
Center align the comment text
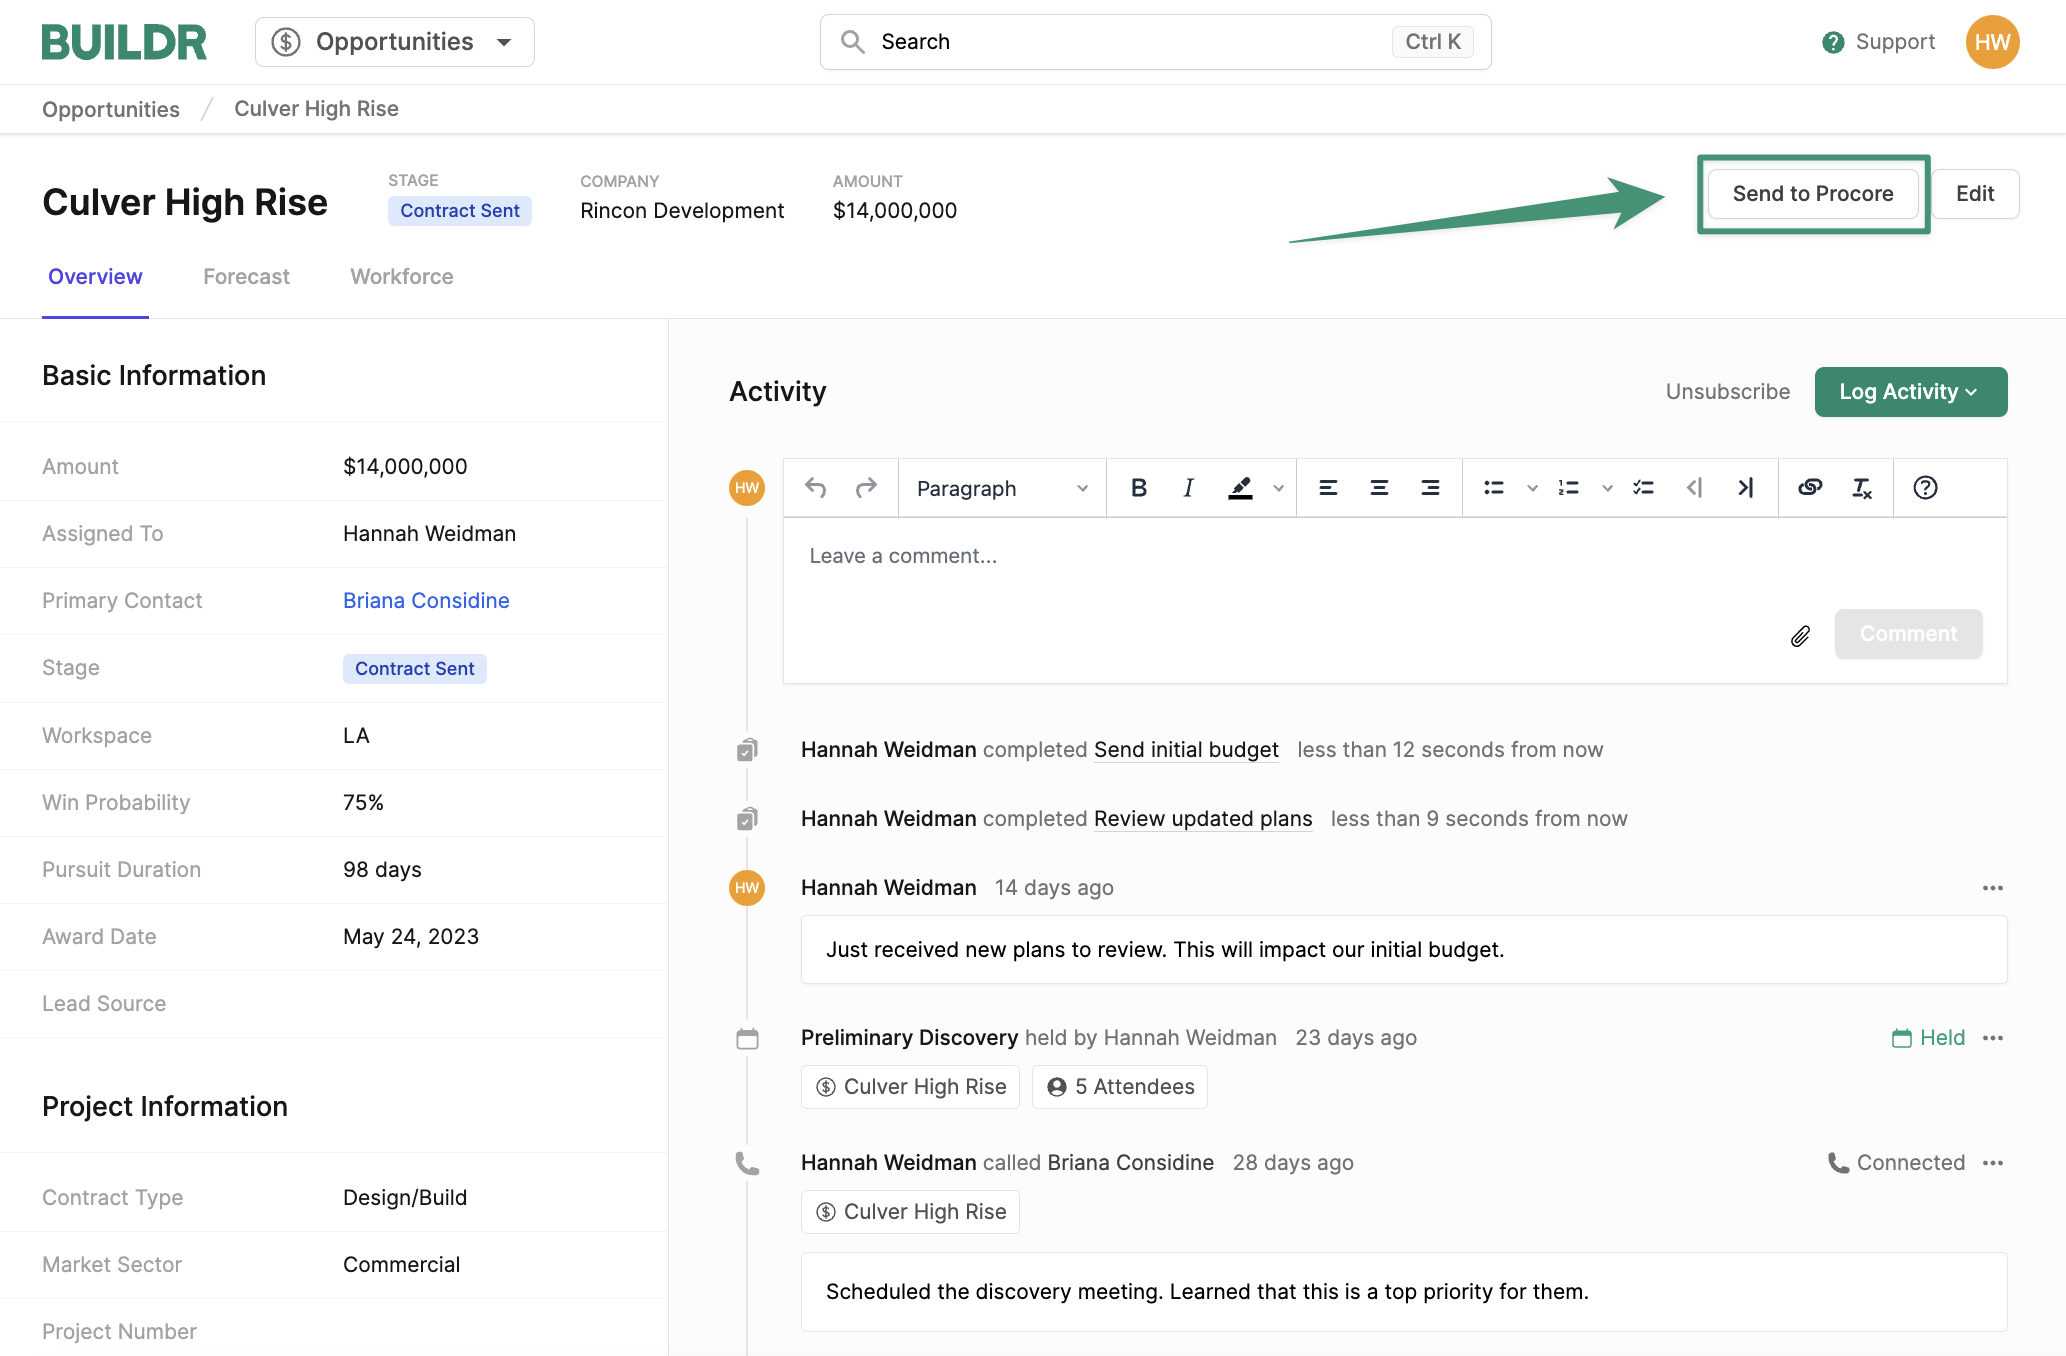[x=1379, y=488]
